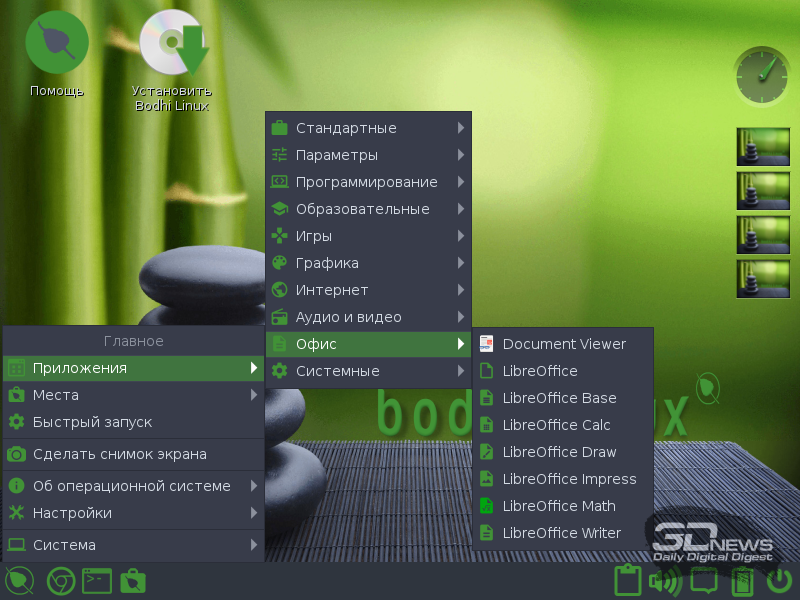This screenshot has height=600, width=800.
Task: Click the battery tray icon
Action: coord(742,581)
